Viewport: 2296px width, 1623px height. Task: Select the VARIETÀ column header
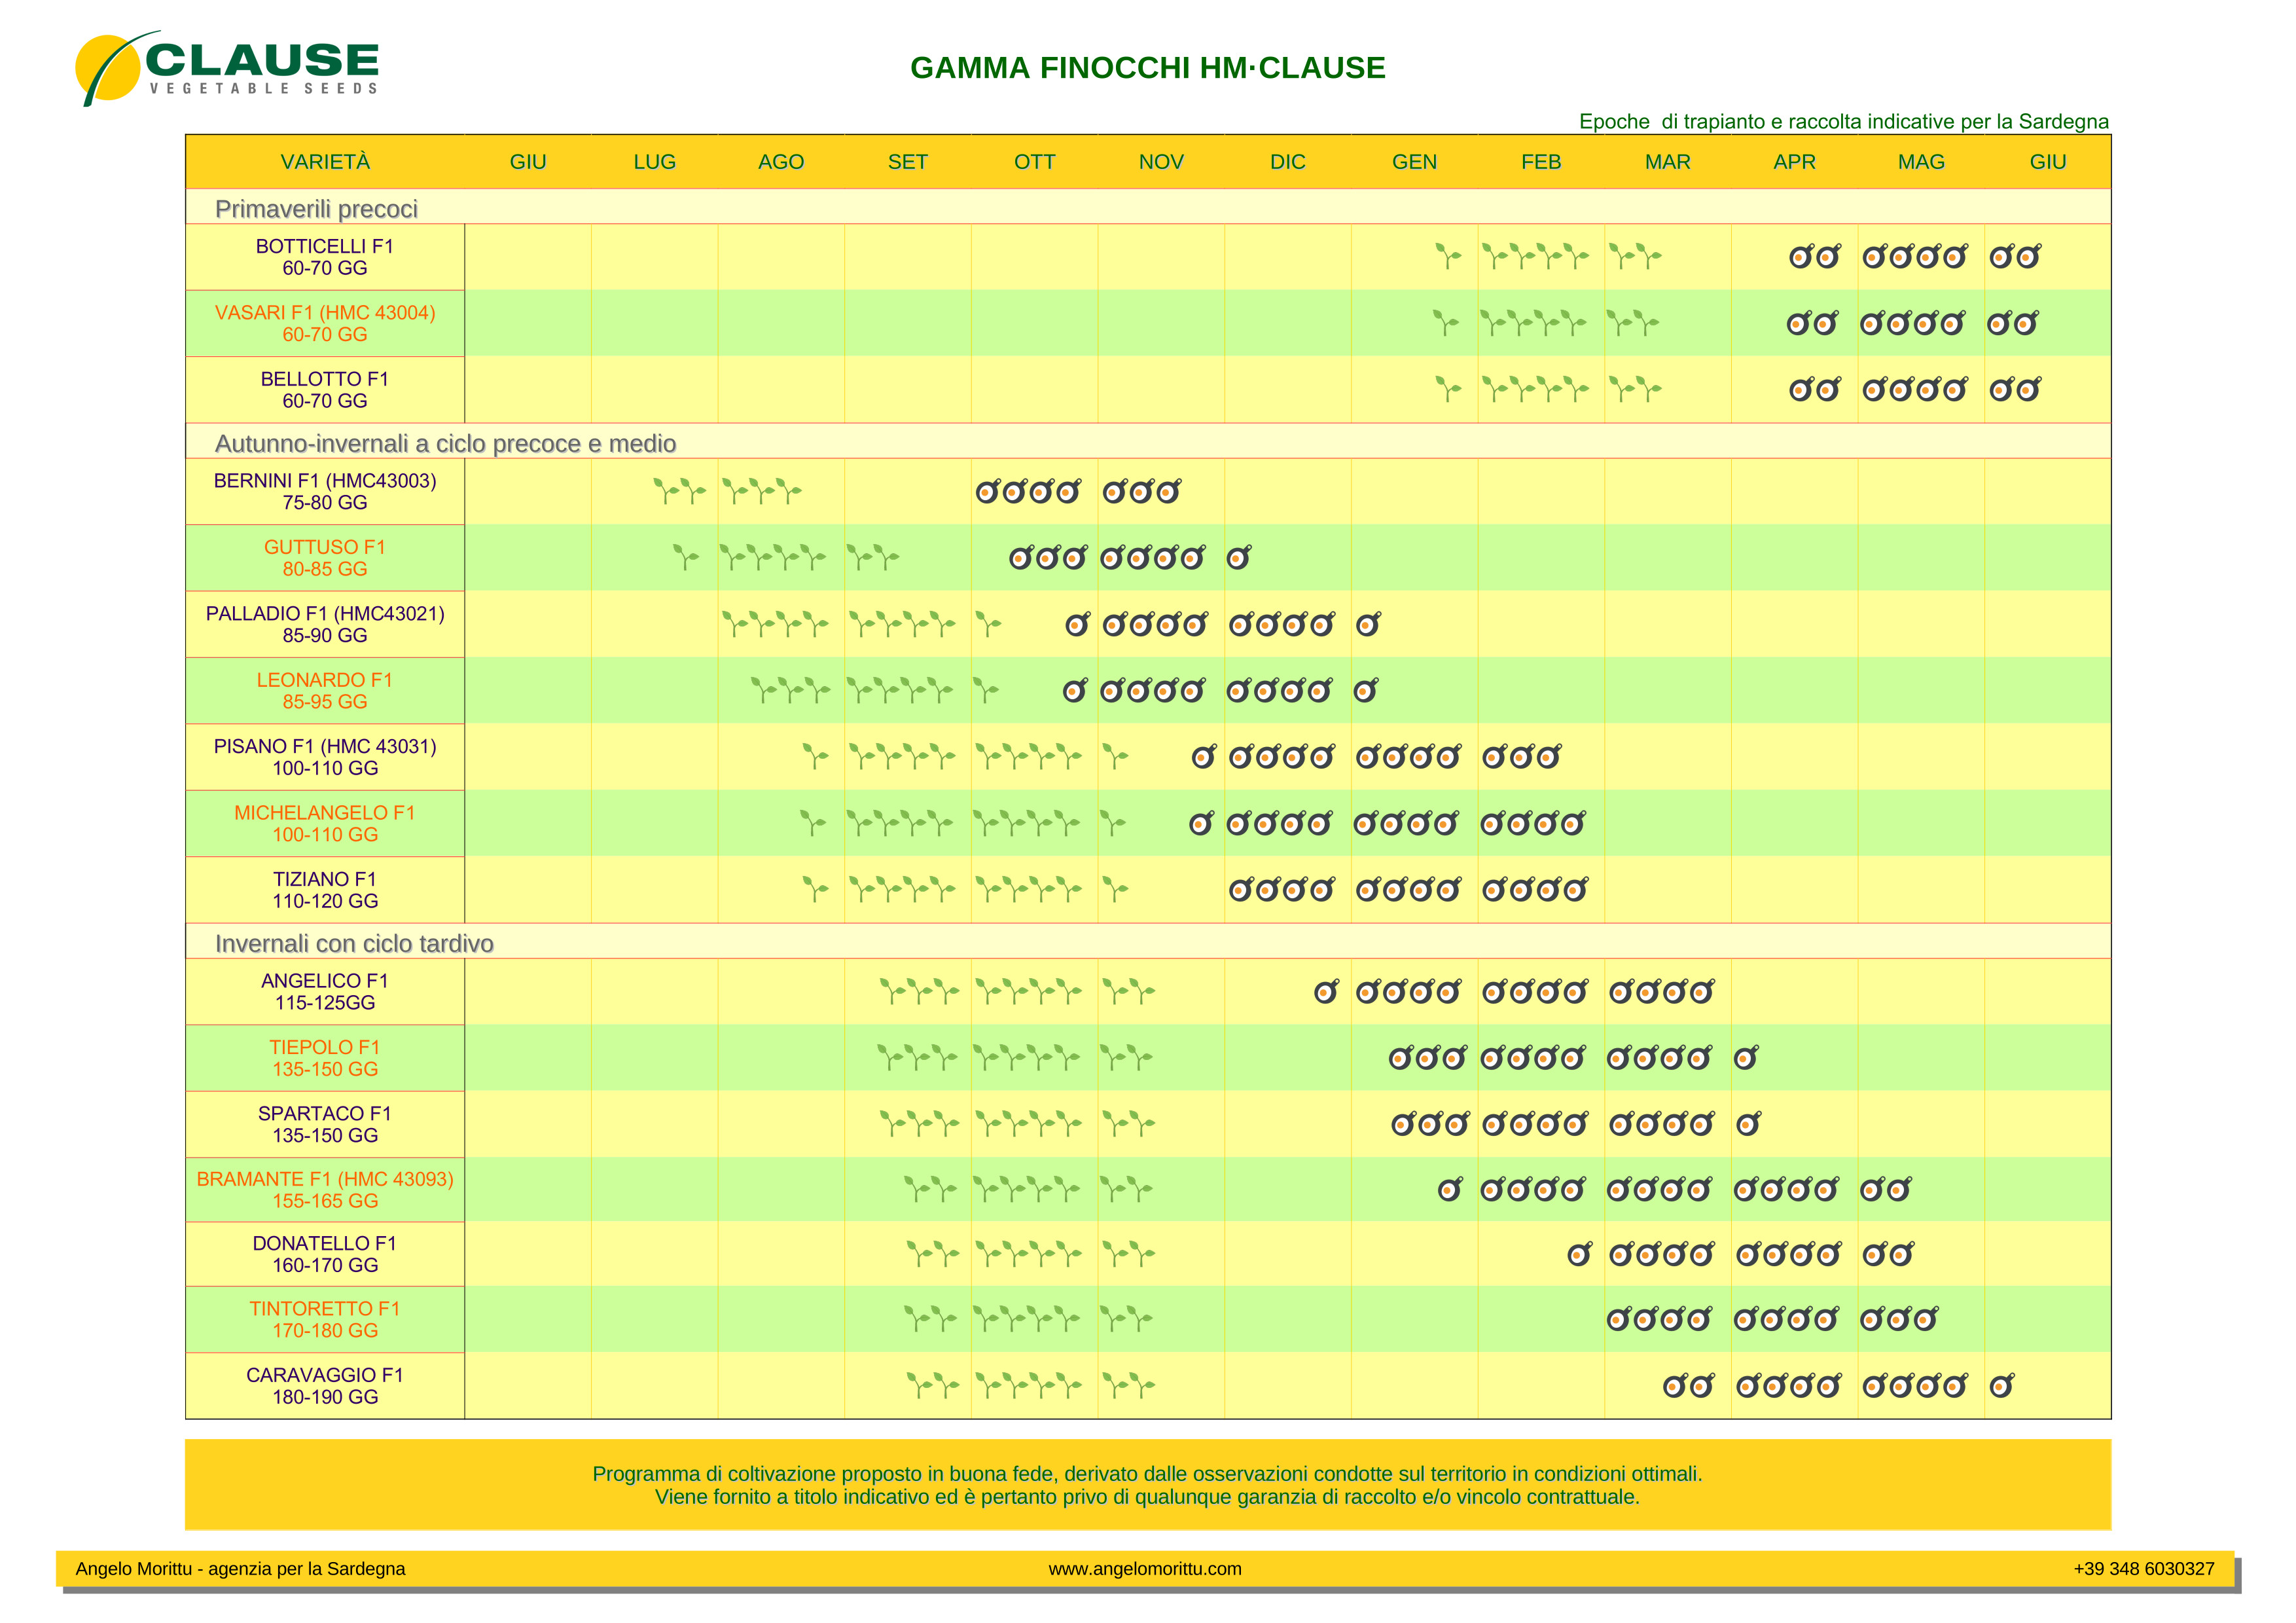[325, 162]
